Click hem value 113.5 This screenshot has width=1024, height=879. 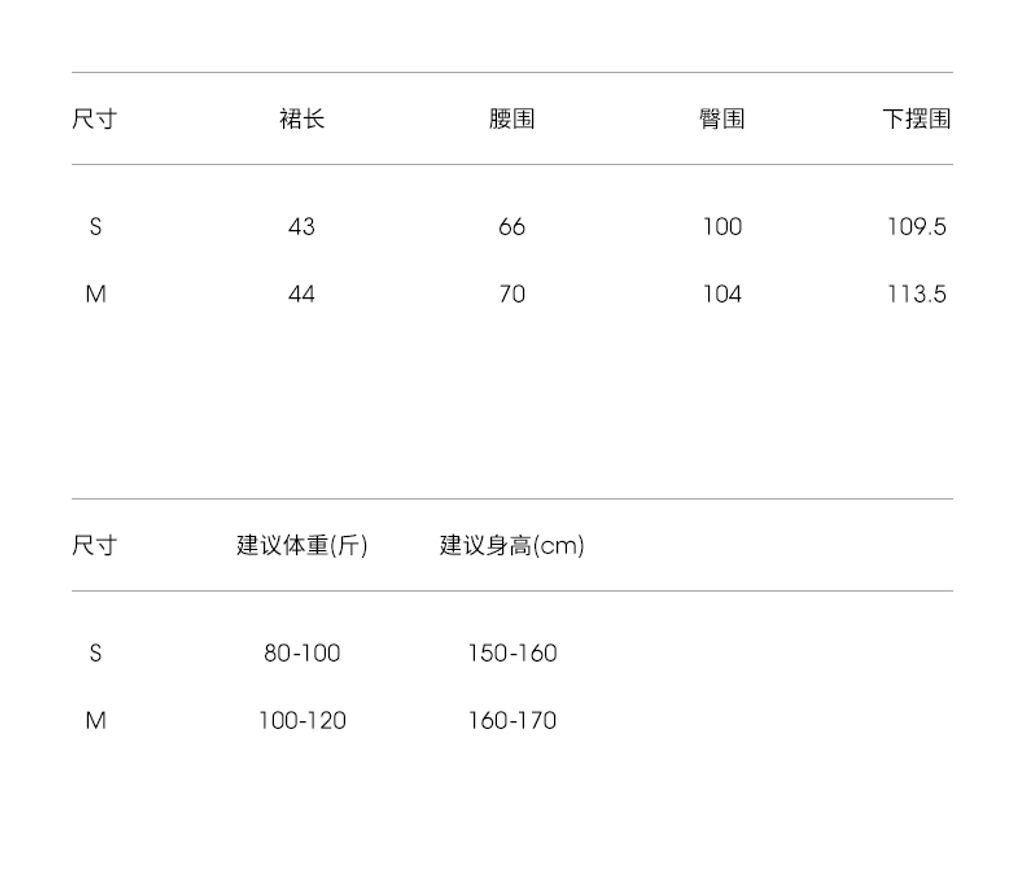tap(916, 294)
